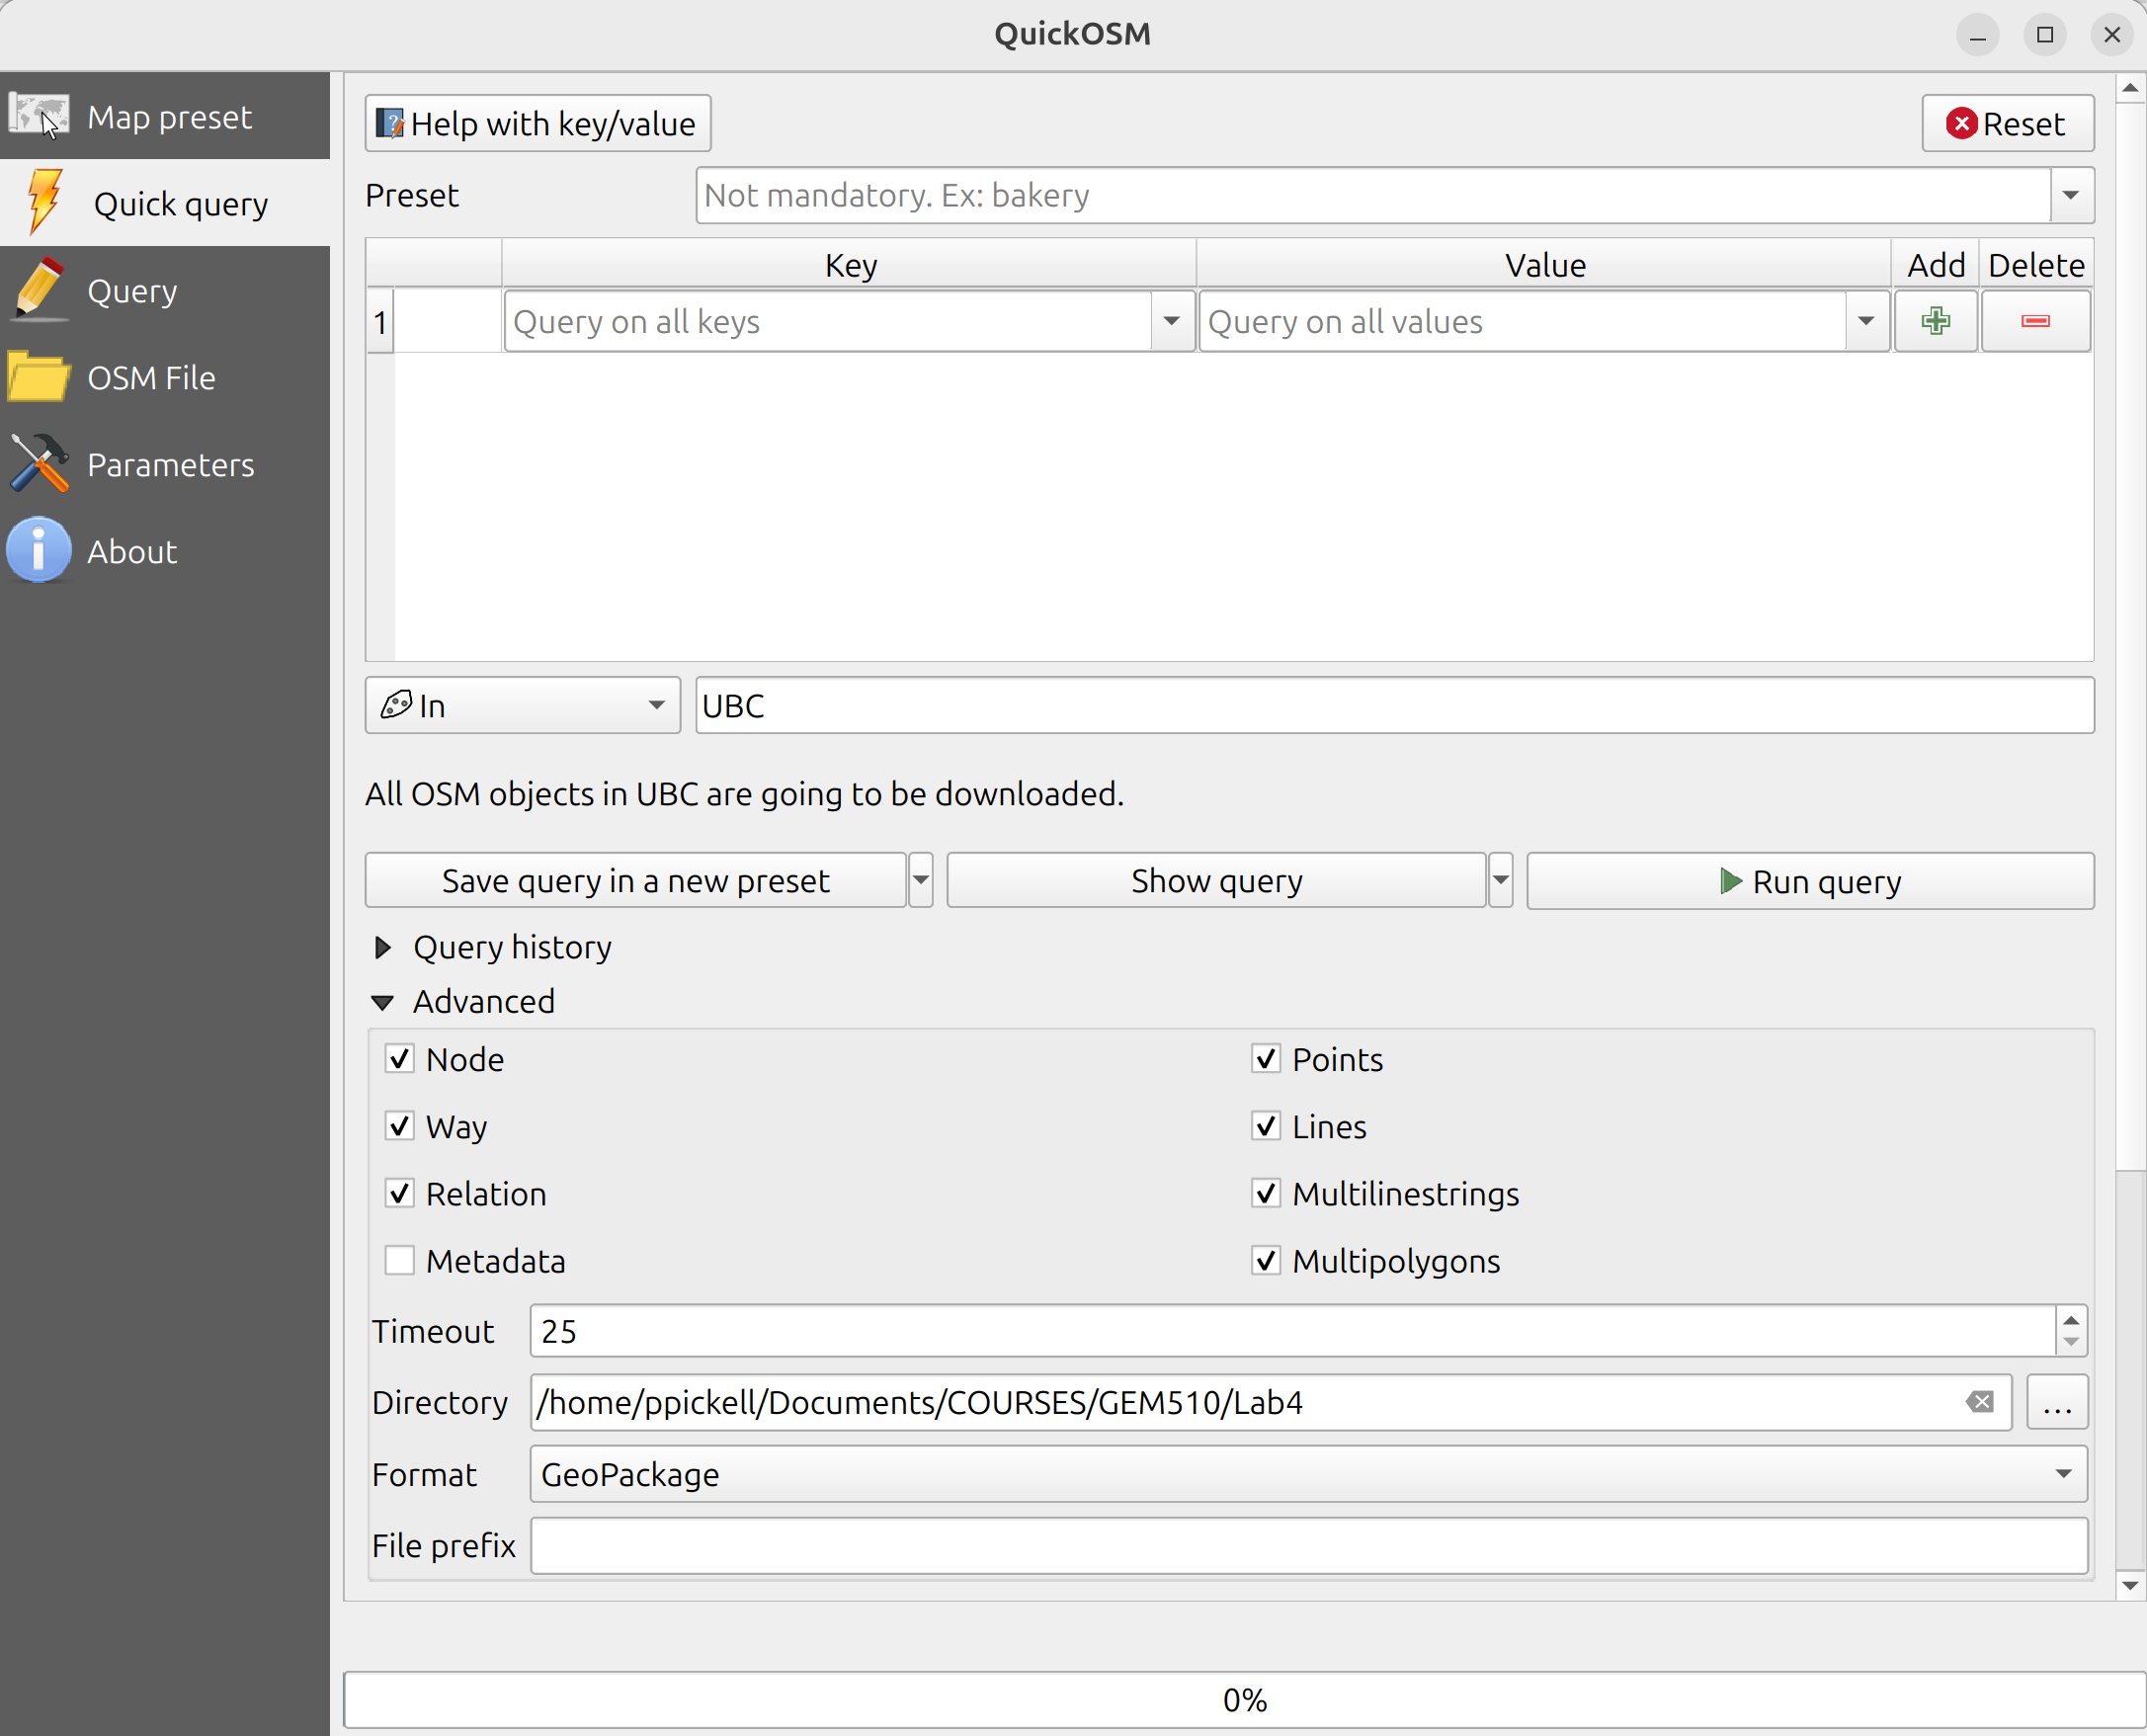Screen dimensions: 2147x1736
Task: Open the Format GeoPackage dropdown
Action: coord(1308,1473)
